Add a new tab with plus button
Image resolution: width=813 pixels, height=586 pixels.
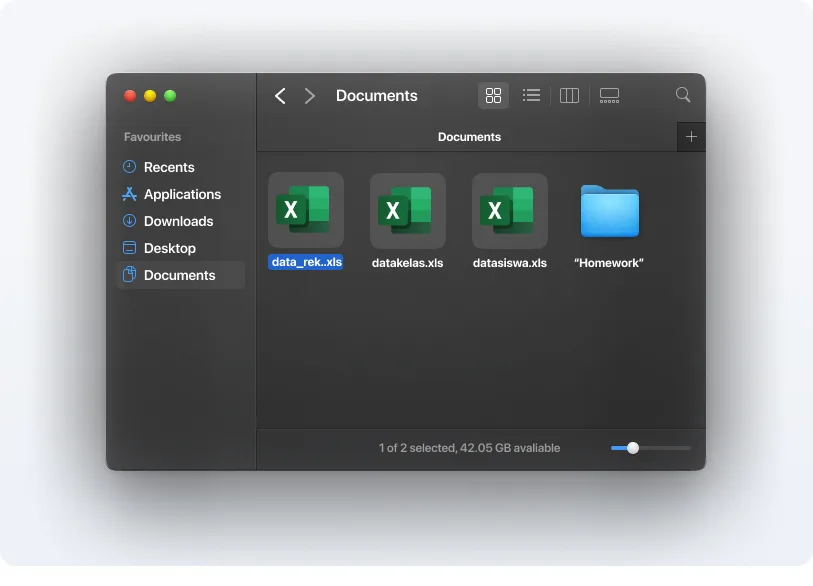(691, 137)
